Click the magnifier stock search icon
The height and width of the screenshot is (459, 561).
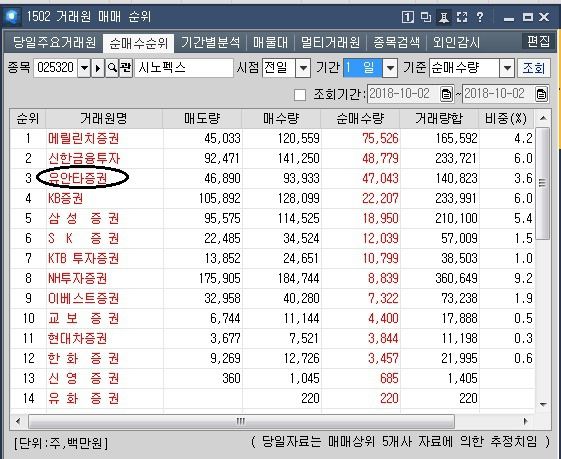(112, 68)
